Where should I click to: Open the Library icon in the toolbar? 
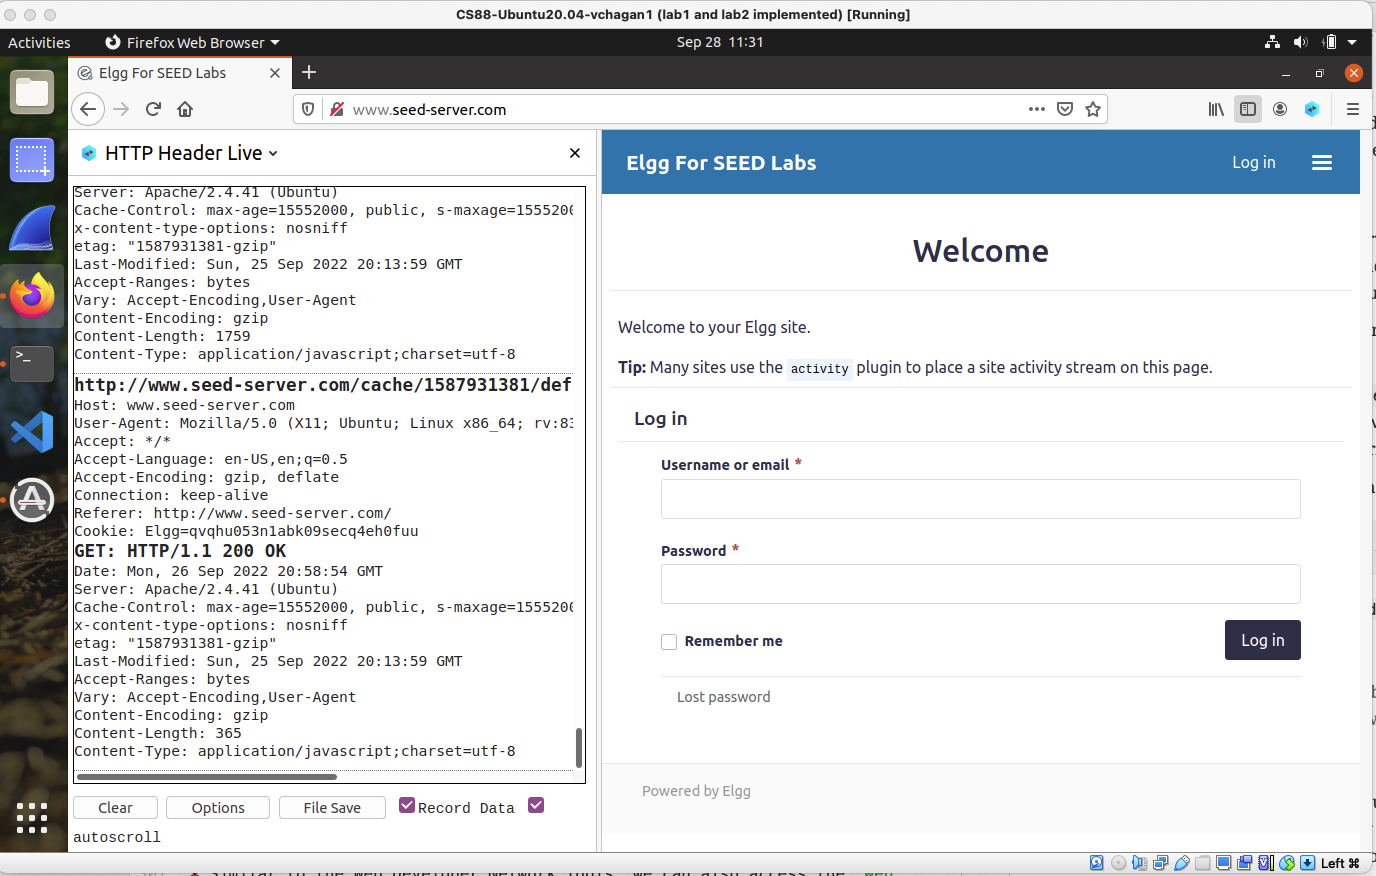point(1216,109)
